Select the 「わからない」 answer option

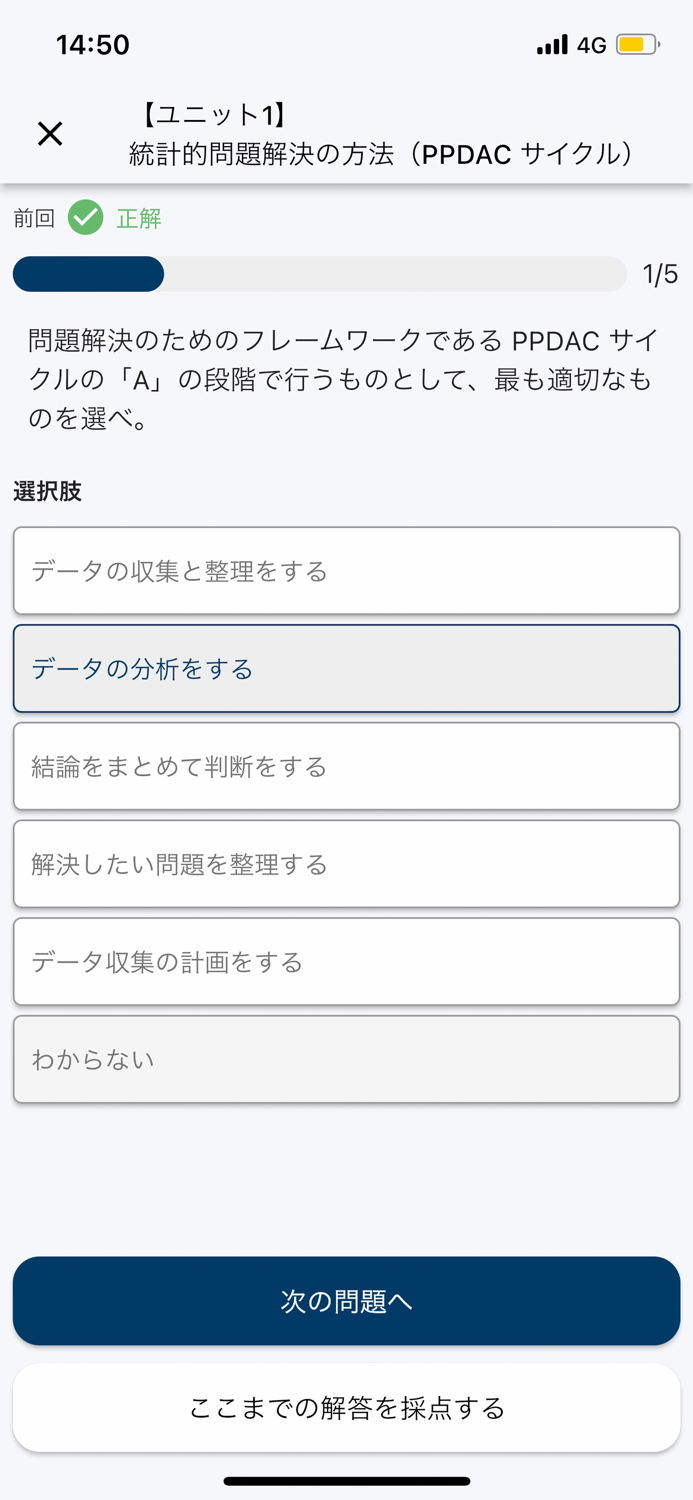coord(346,1058)
